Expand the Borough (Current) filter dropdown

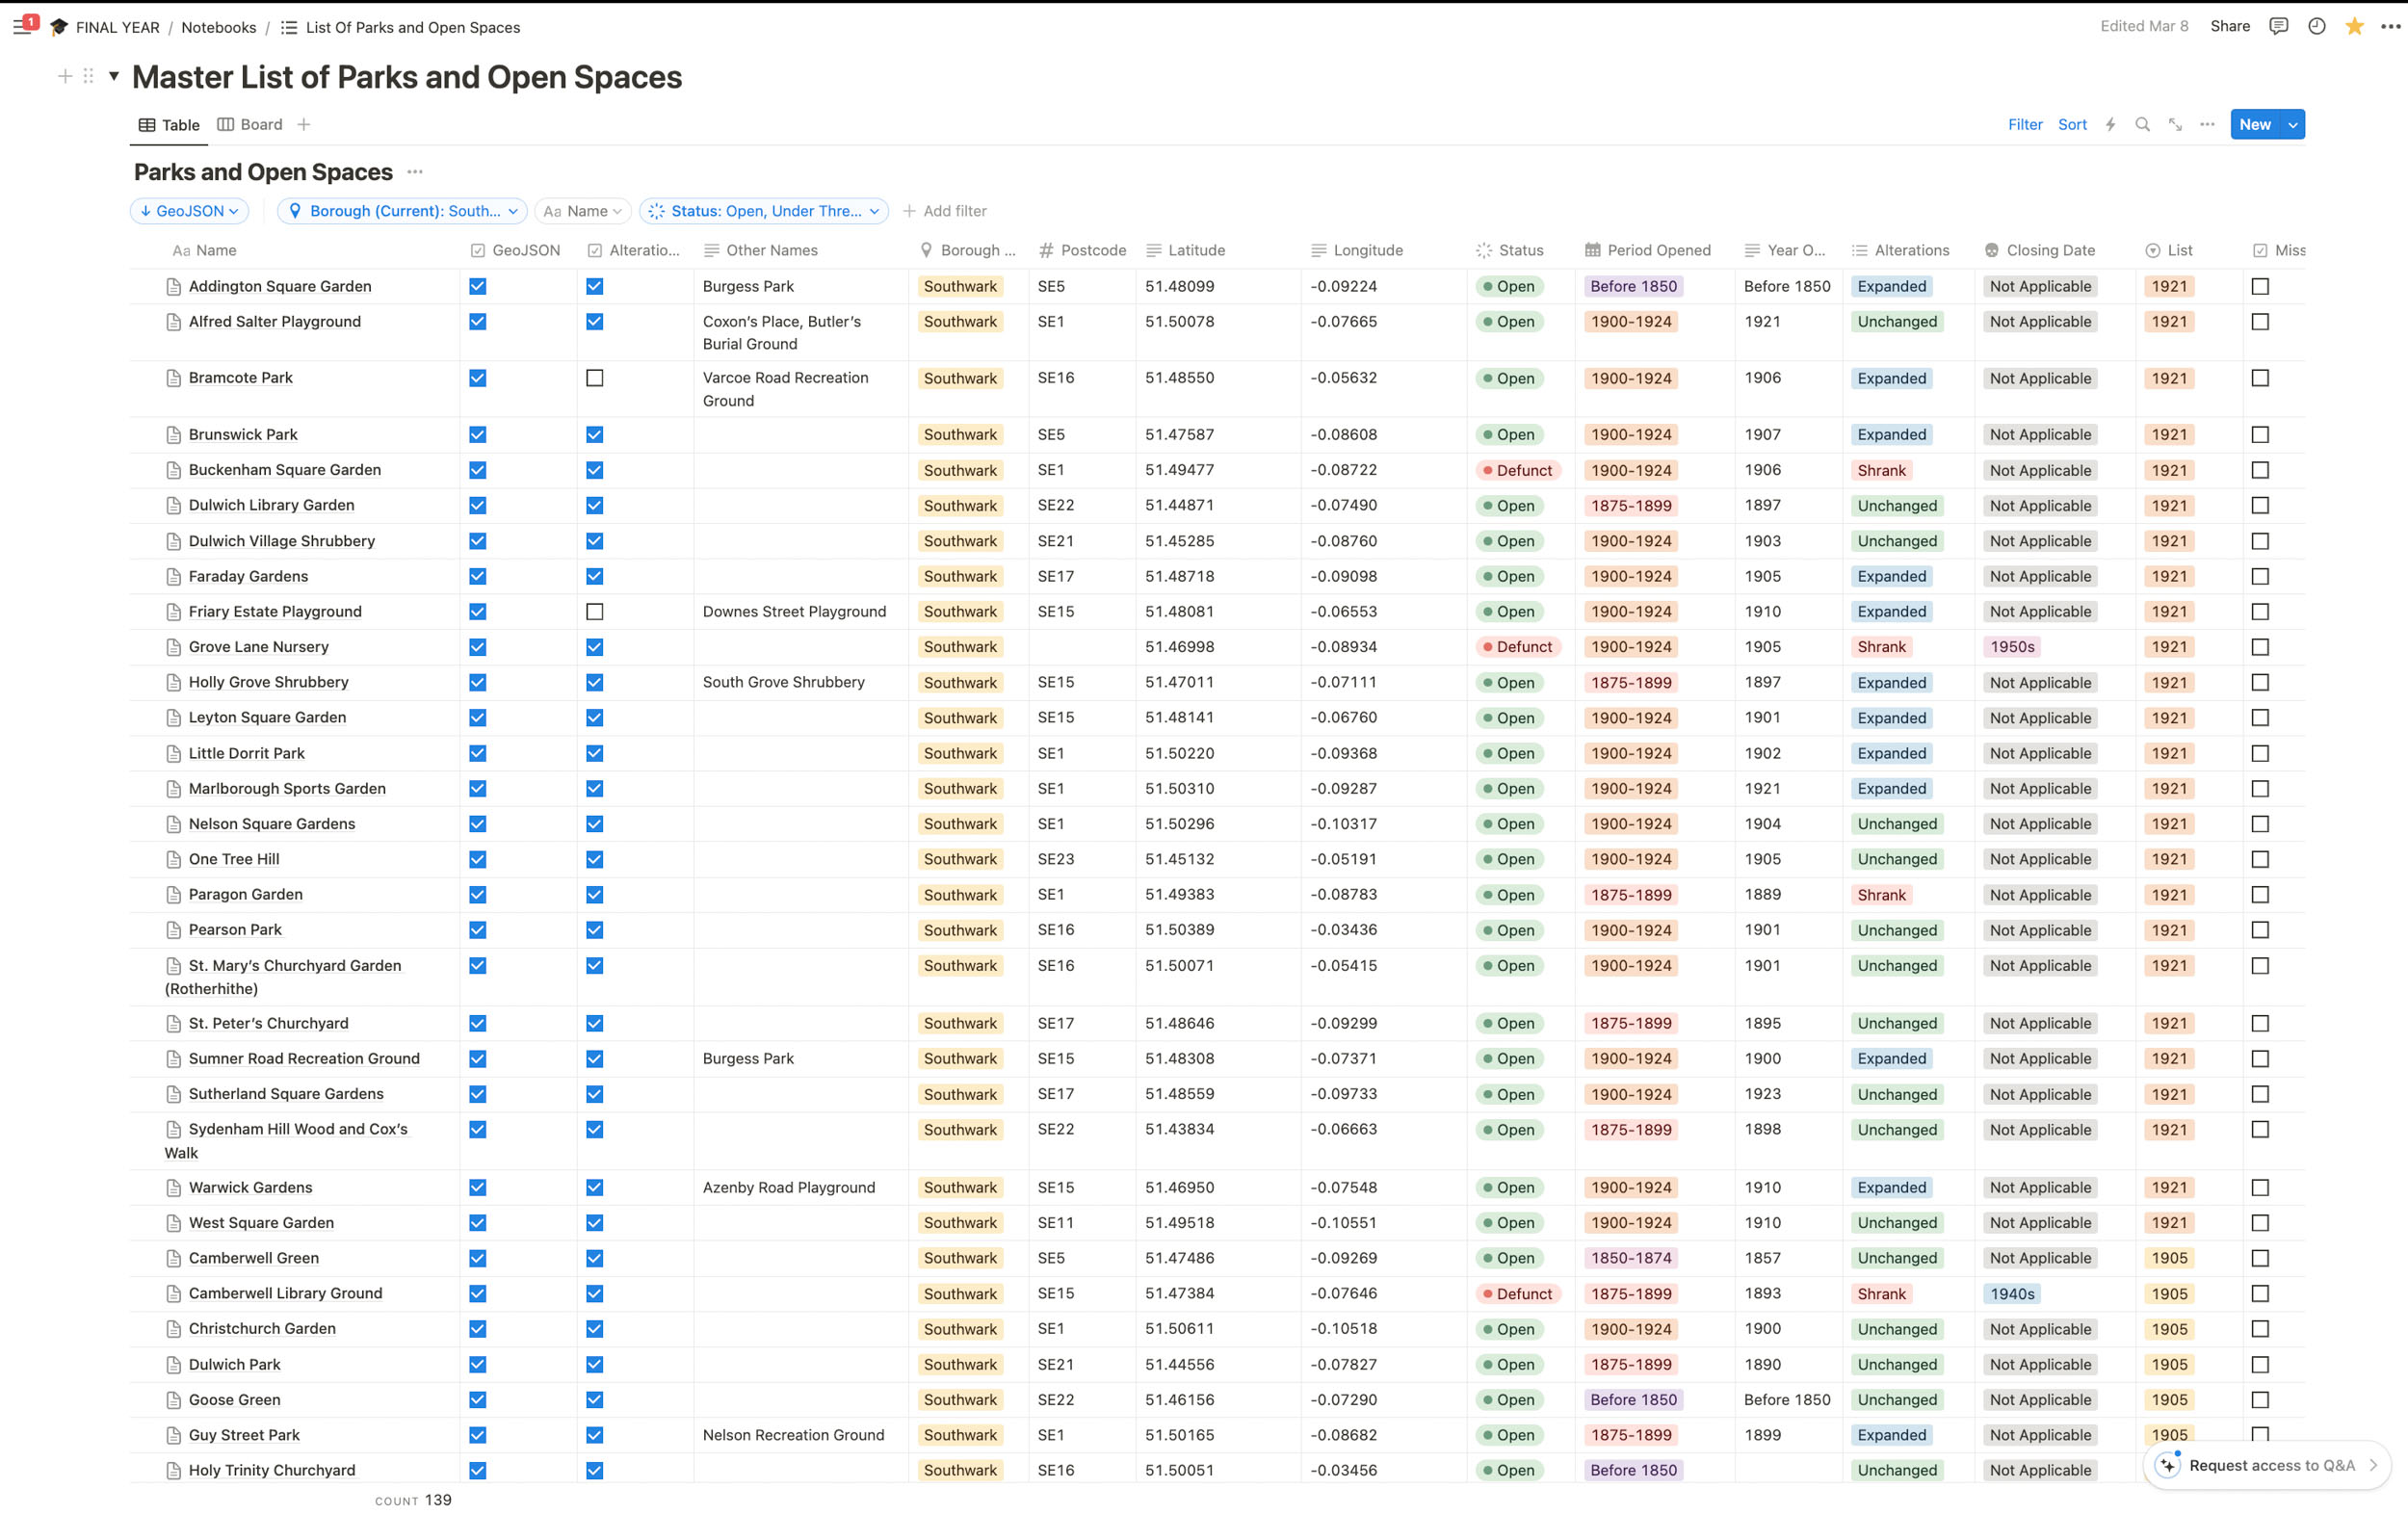(x=403, y=211)
